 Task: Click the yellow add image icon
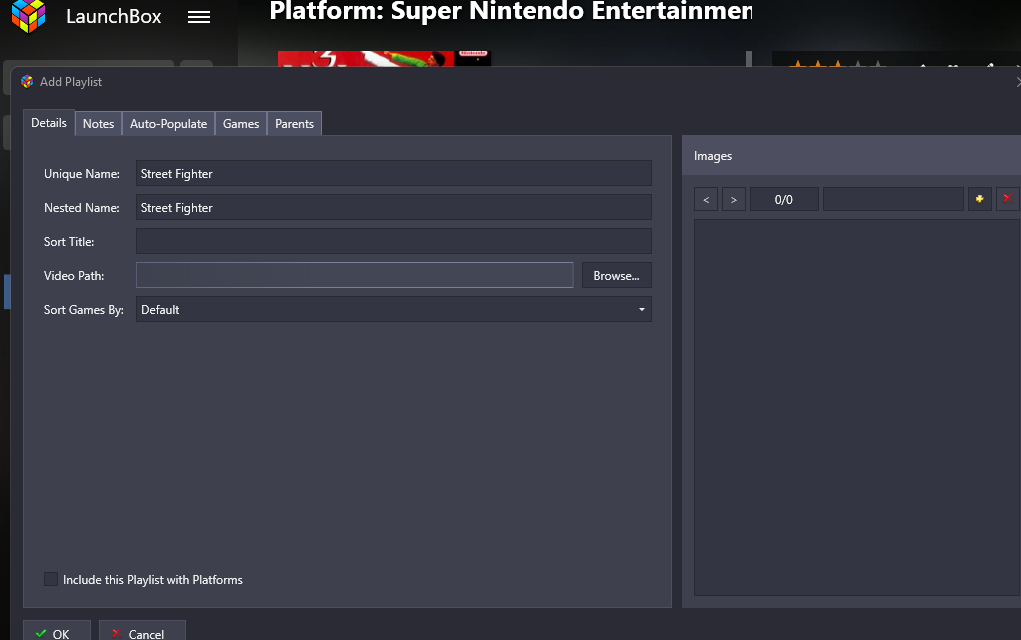[x=979, y=199]
